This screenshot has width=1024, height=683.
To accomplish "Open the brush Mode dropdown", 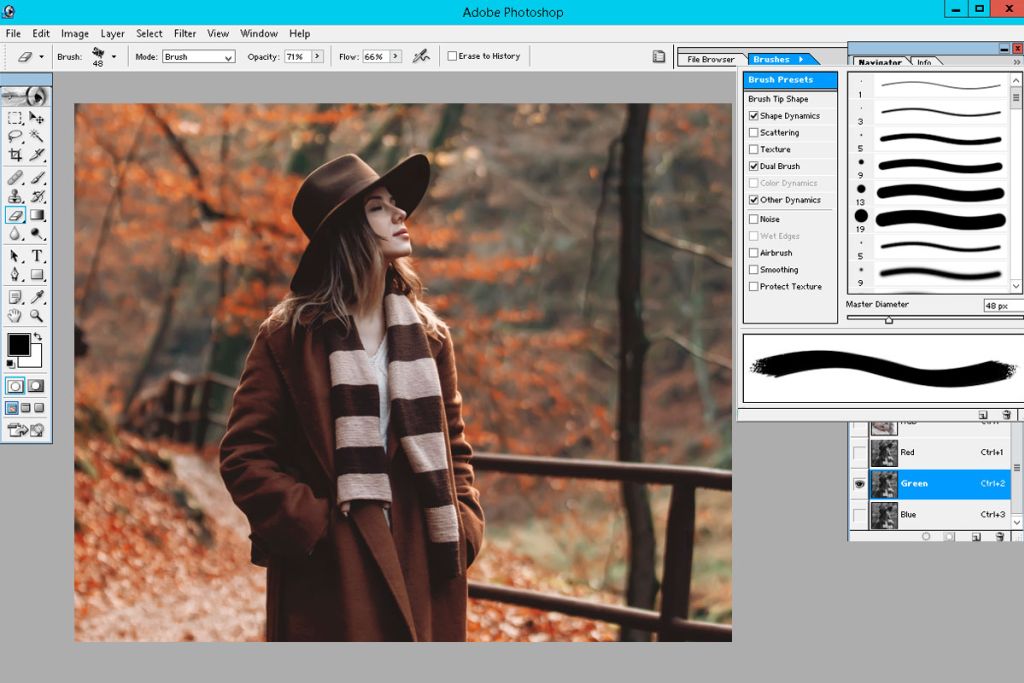I will pyautogui.click(x=226, y=57).
